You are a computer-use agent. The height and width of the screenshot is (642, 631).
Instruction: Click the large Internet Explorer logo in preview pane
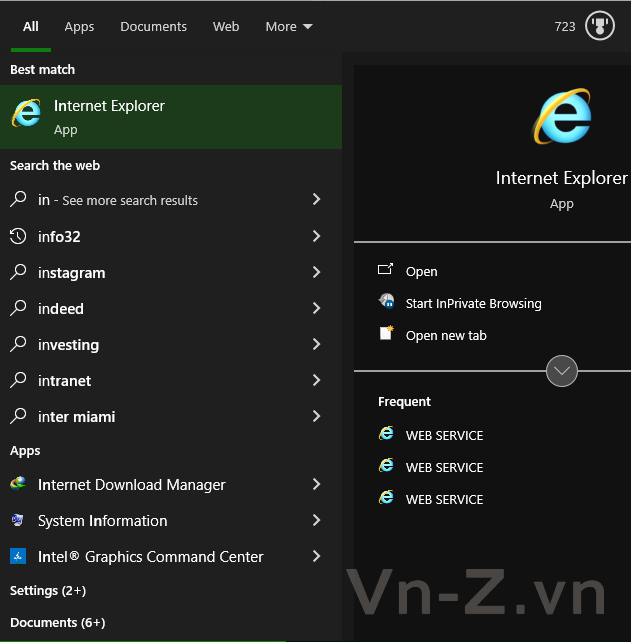562,118
